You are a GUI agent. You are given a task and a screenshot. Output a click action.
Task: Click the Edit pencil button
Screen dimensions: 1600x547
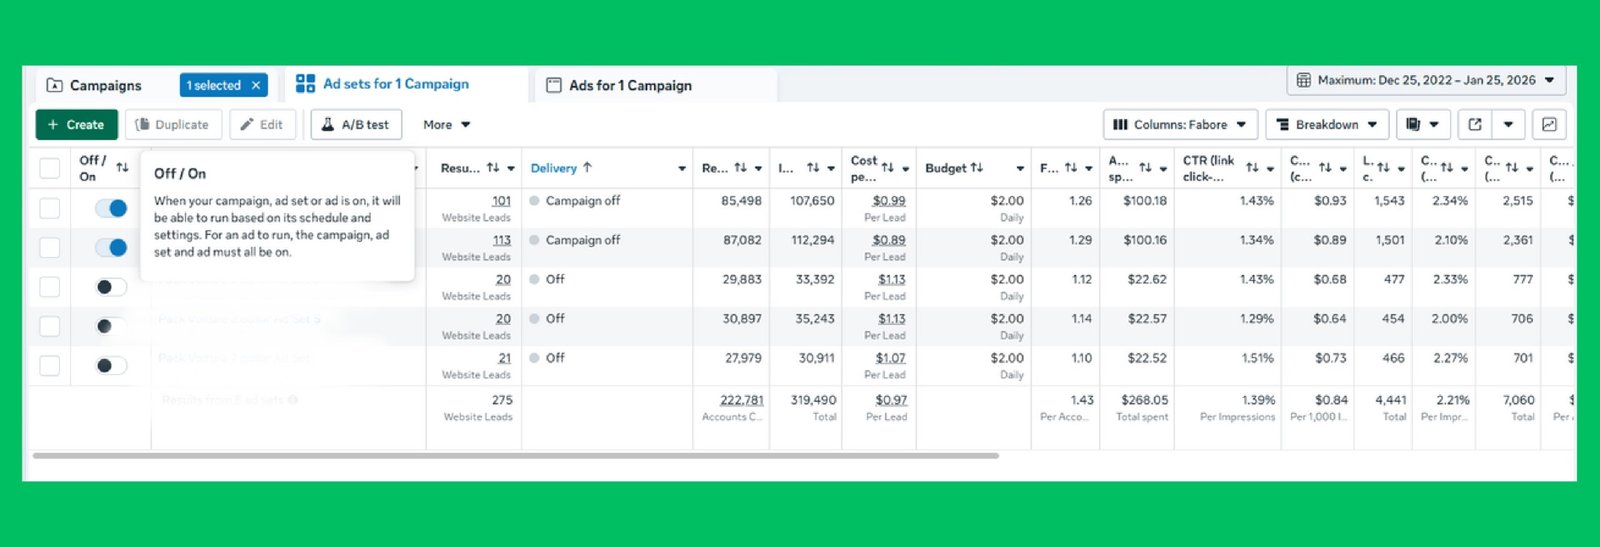(261, 125)
